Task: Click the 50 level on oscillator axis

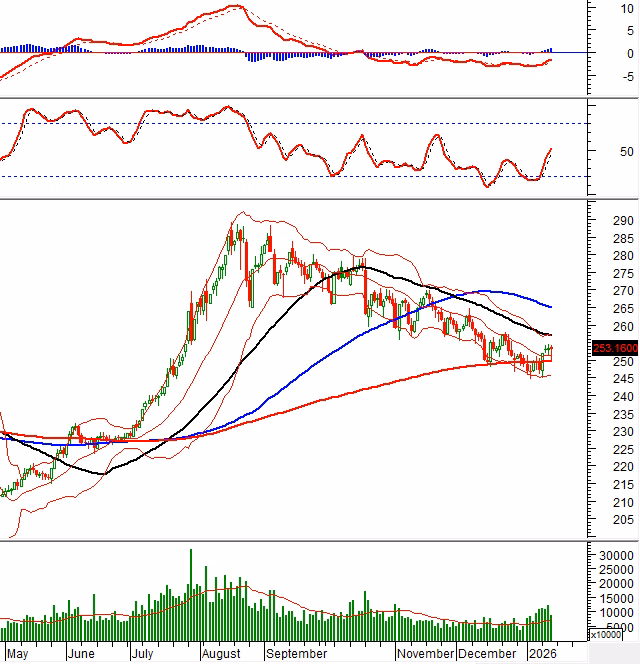Action: [626, 152]
